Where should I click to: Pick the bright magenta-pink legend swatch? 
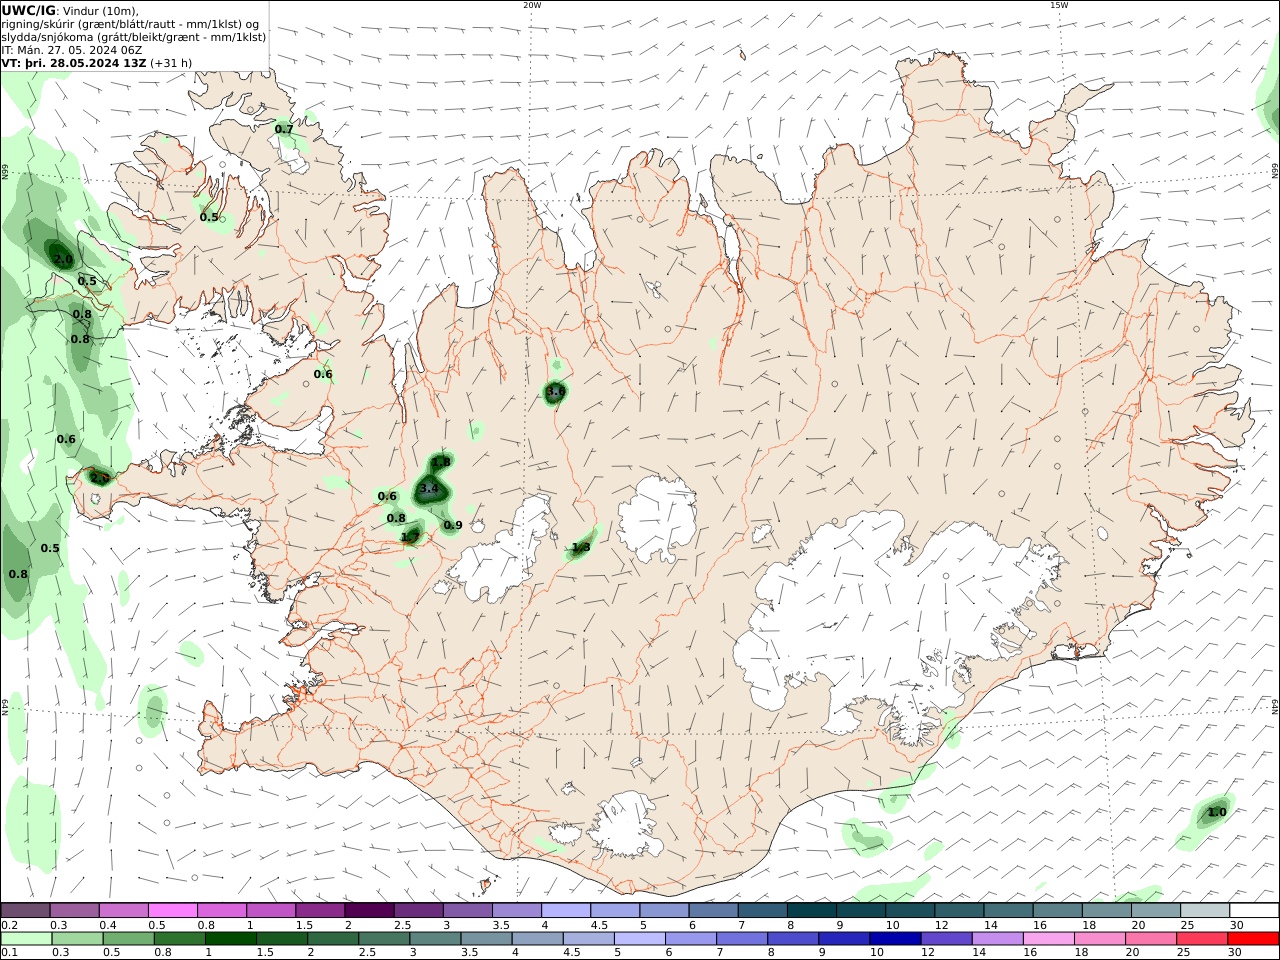172,910
